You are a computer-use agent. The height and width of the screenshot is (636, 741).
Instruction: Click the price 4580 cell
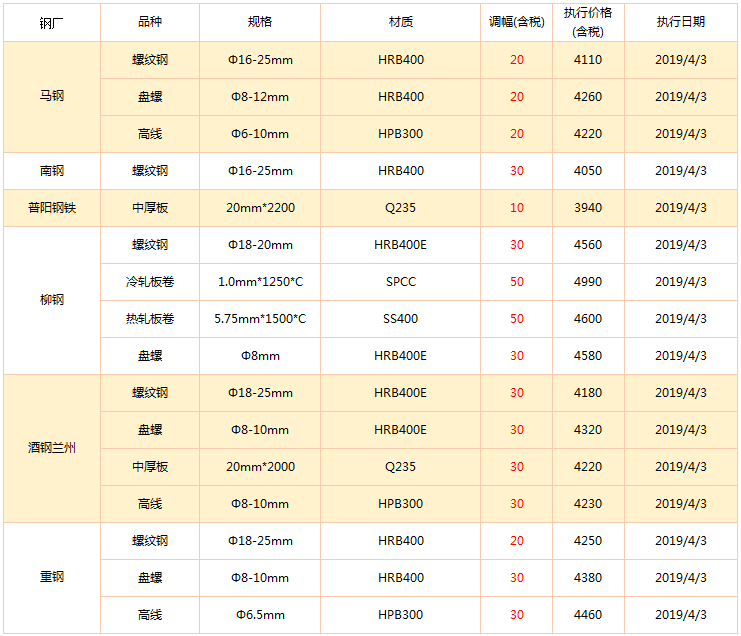coord(588,356)
